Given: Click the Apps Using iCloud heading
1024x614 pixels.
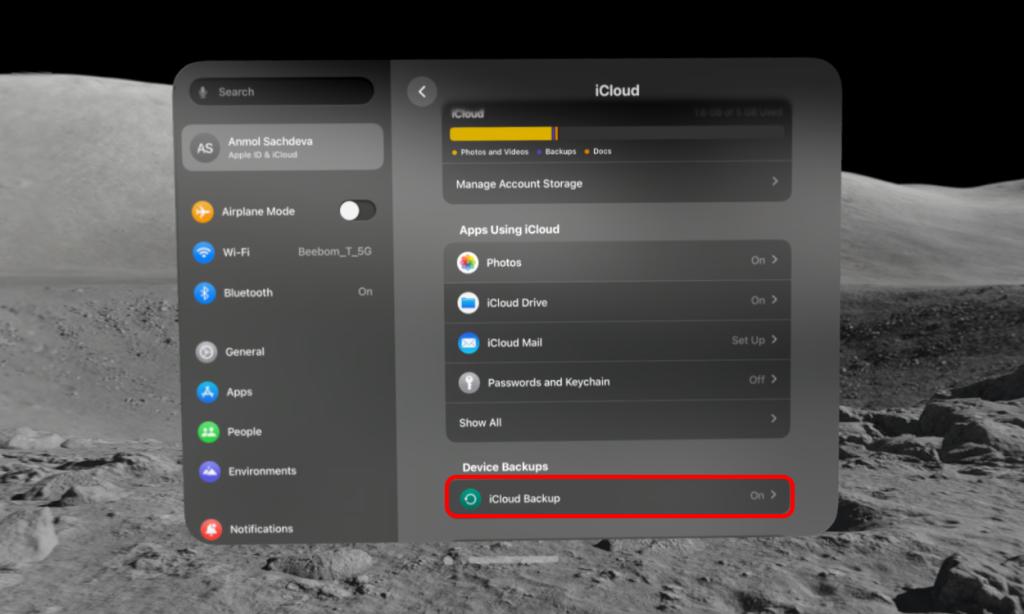Looking at the screenshot, I should point(509,230).
